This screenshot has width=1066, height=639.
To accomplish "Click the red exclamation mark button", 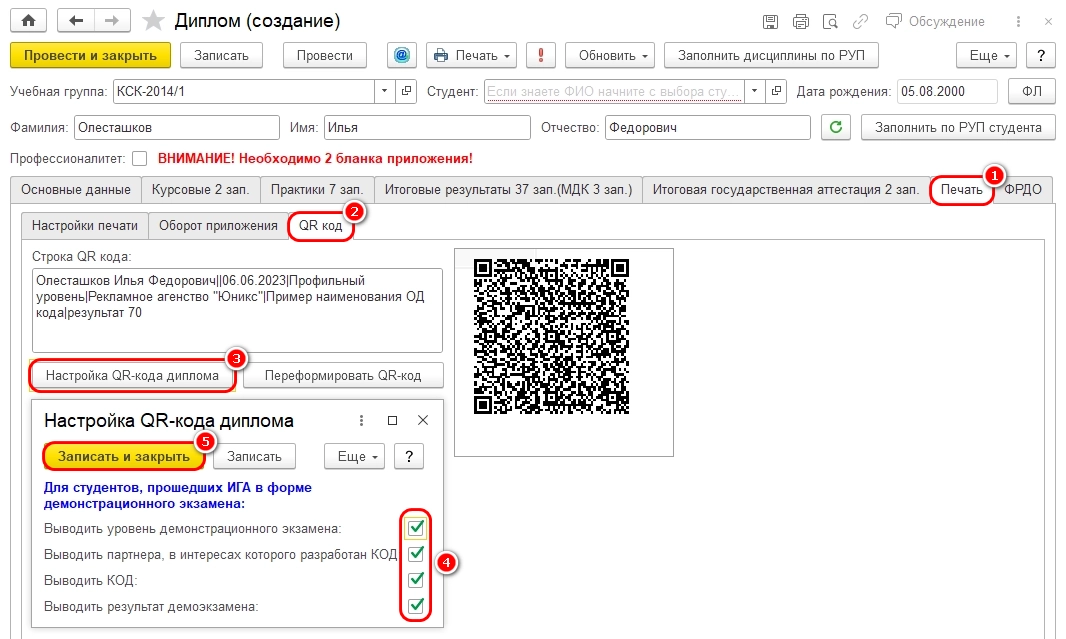I will pyautogui.click(x=540, y=55).
